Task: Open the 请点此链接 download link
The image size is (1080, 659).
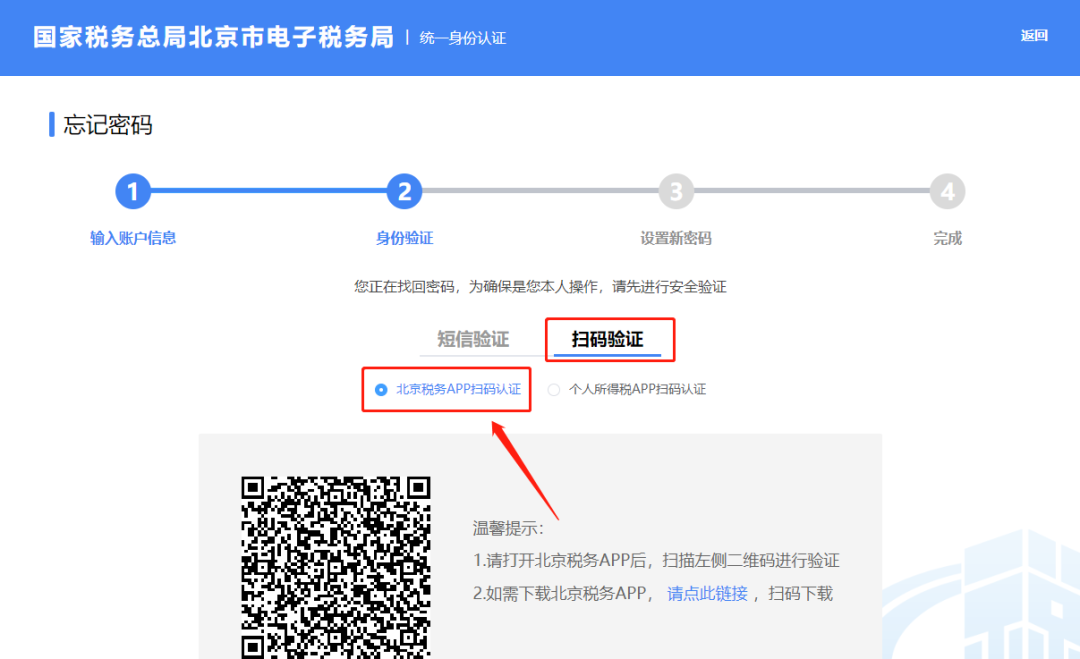Action: point(707,594)
